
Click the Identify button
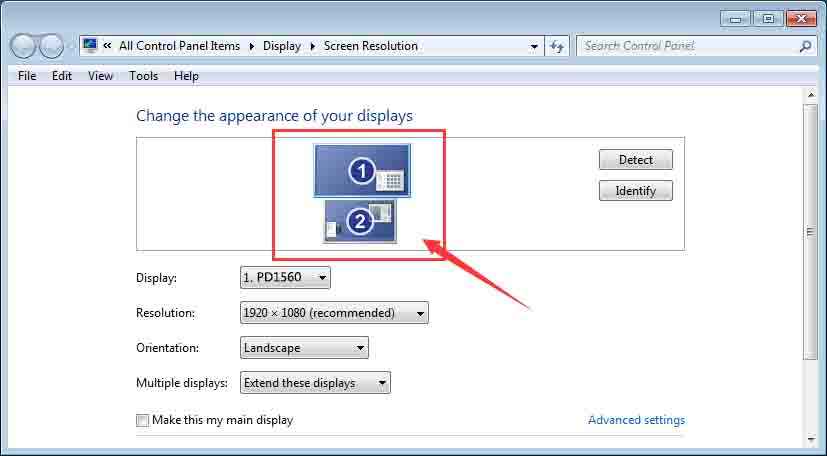(x=636, y=191)
